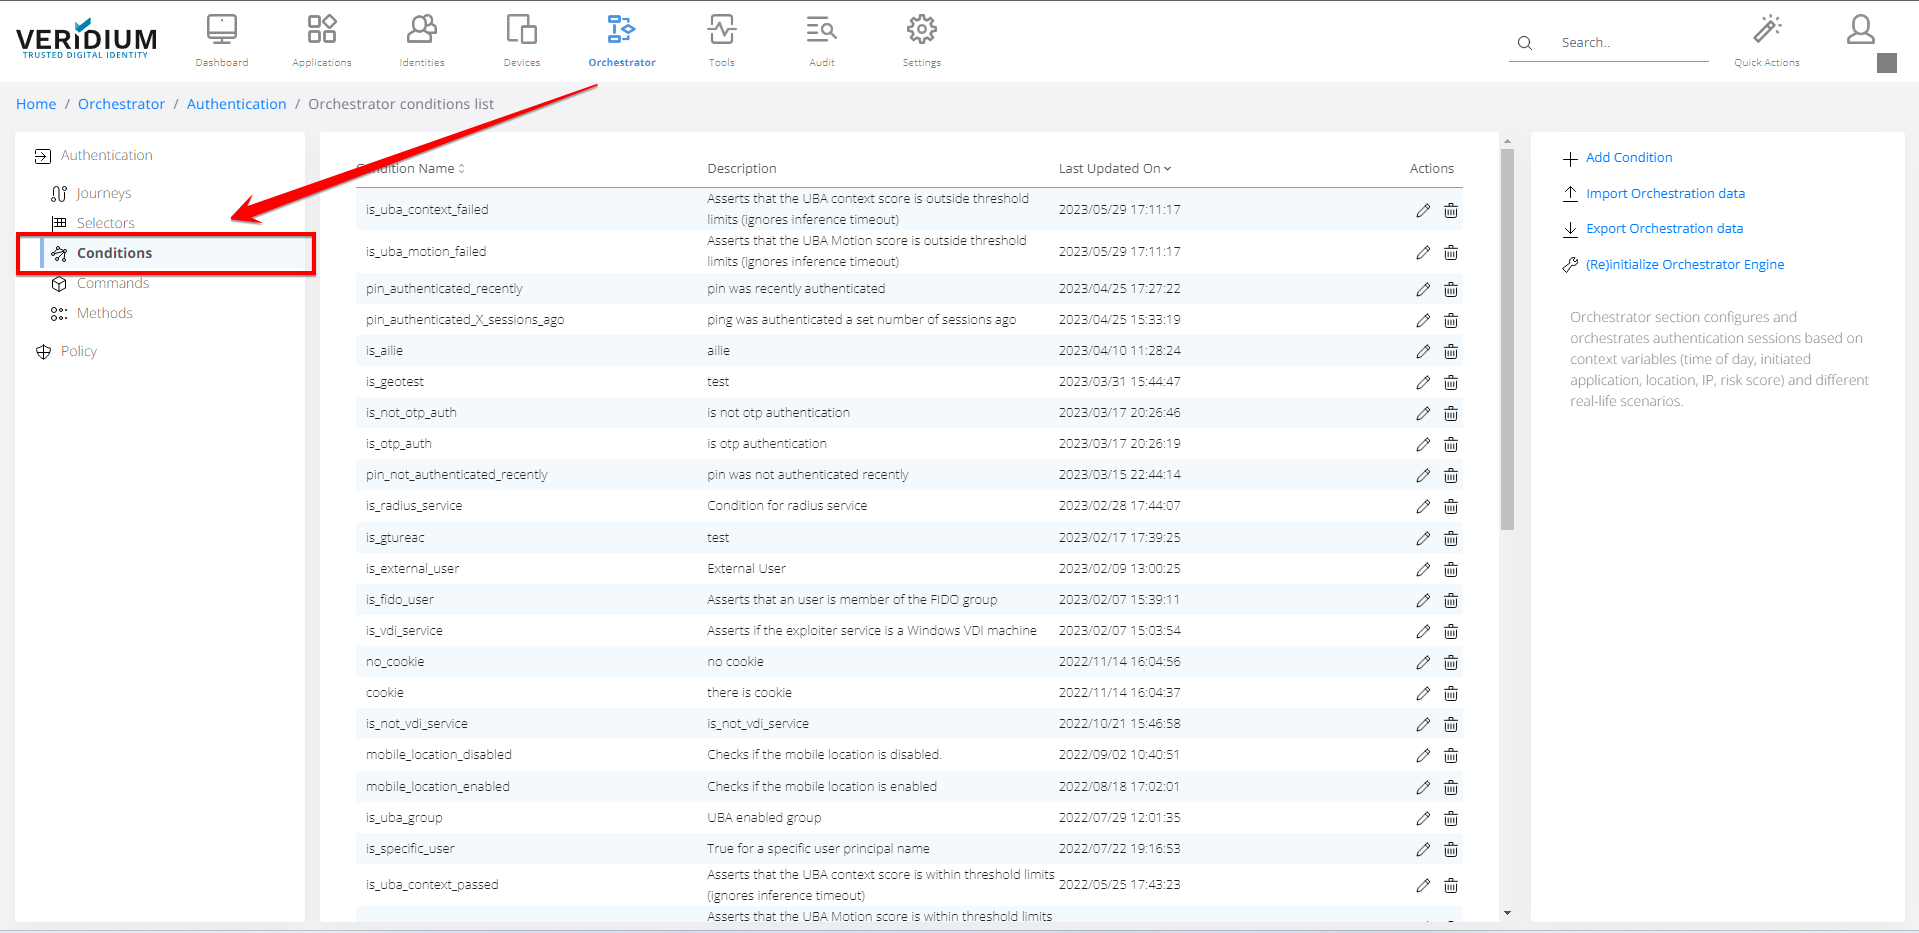Click the Quick Actions magic wand icon
The height and width of the screenshot is (933, 1919).
pyautogui.click(x=1766, y=30)
